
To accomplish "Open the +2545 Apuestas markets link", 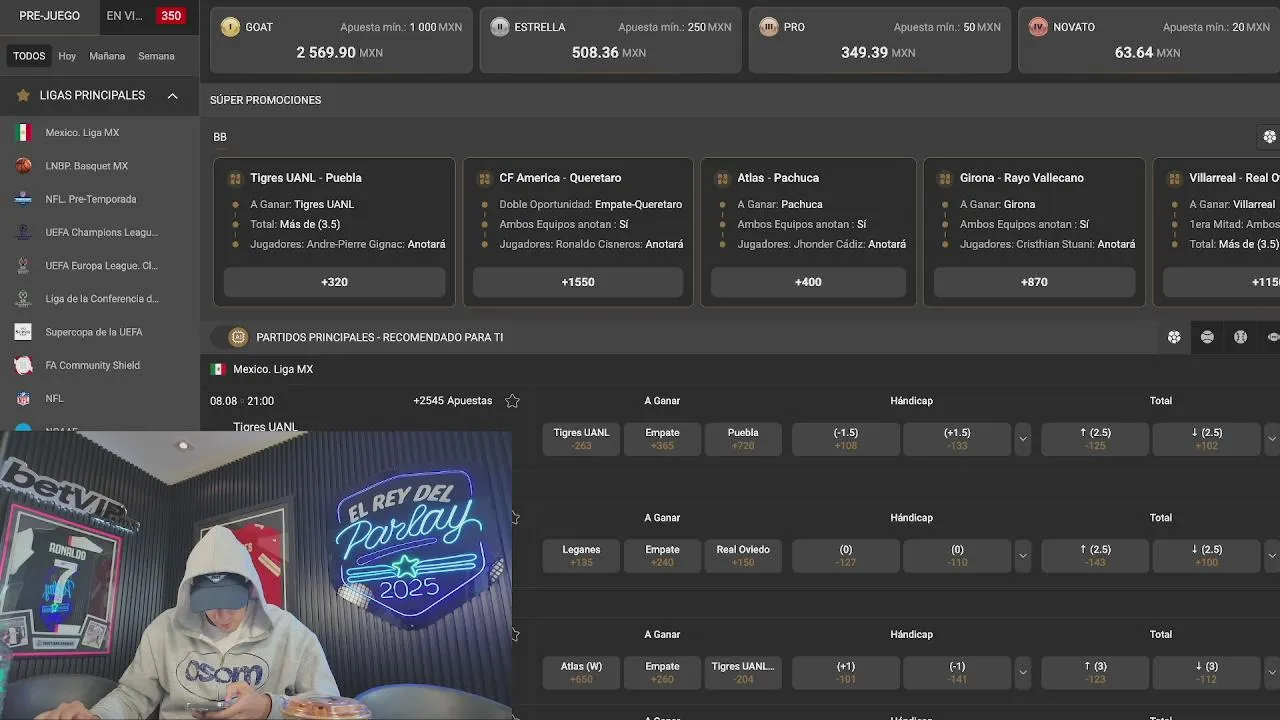I will [x=453, y=401].
